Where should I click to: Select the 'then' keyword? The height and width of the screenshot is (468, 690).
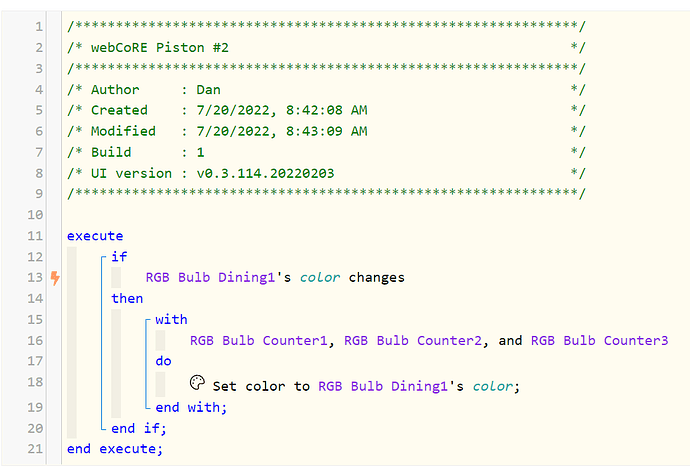127,298
